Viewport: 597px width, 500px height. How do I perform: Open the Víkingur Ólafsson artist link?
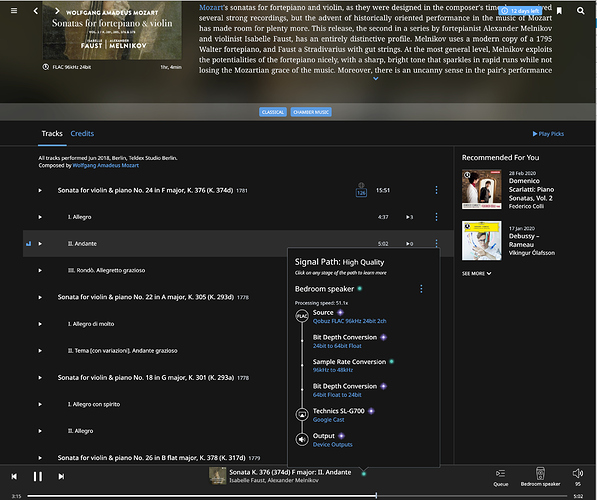(x=532, y=253)
